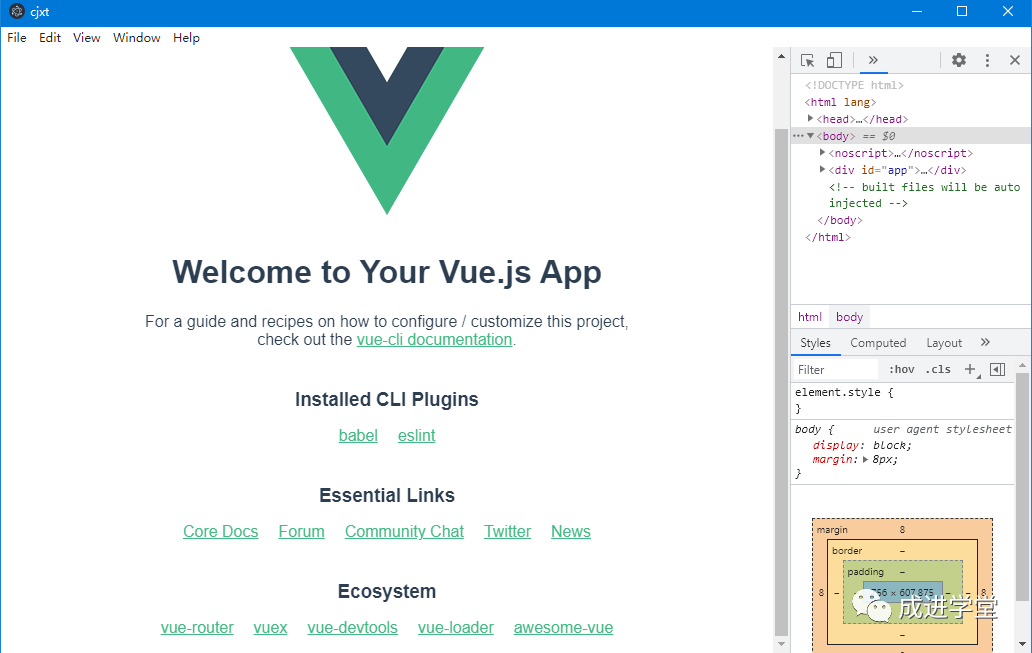Screen dimensions: 1032x653
Task: Open the Community Chat link
Action: coord(404,532)
